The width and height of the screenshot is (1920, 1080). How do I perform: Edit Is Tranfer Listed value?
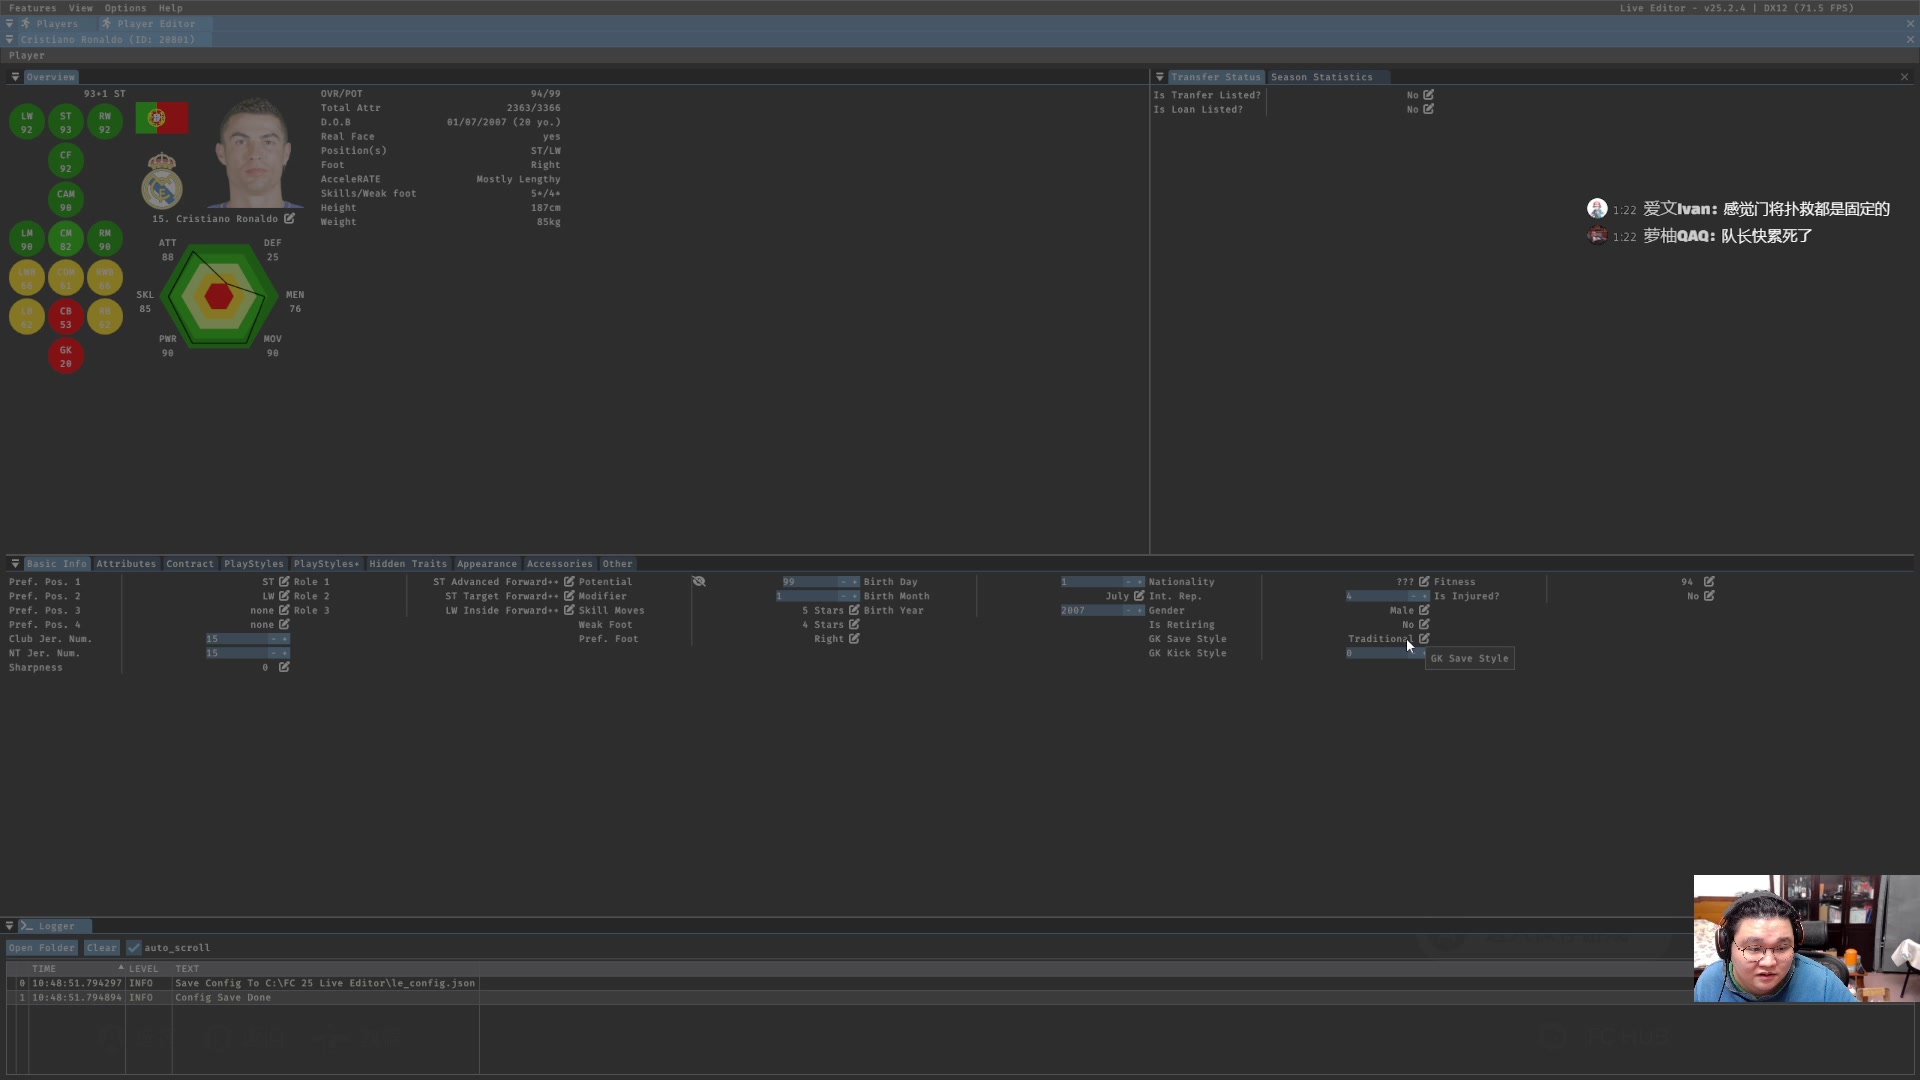(1428, 95)
